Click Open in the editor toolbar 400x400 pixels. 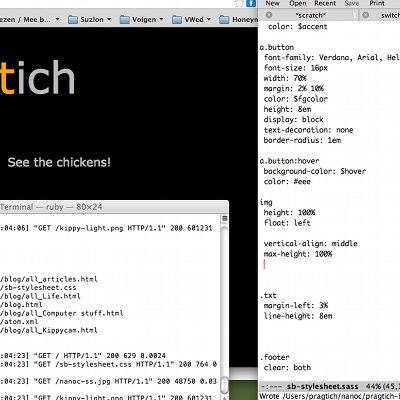coord(298,3)
